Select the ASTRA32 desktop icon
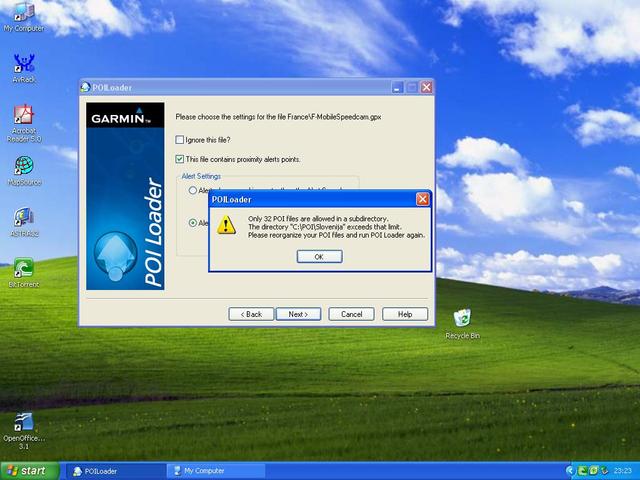 [x=24, y=222]
